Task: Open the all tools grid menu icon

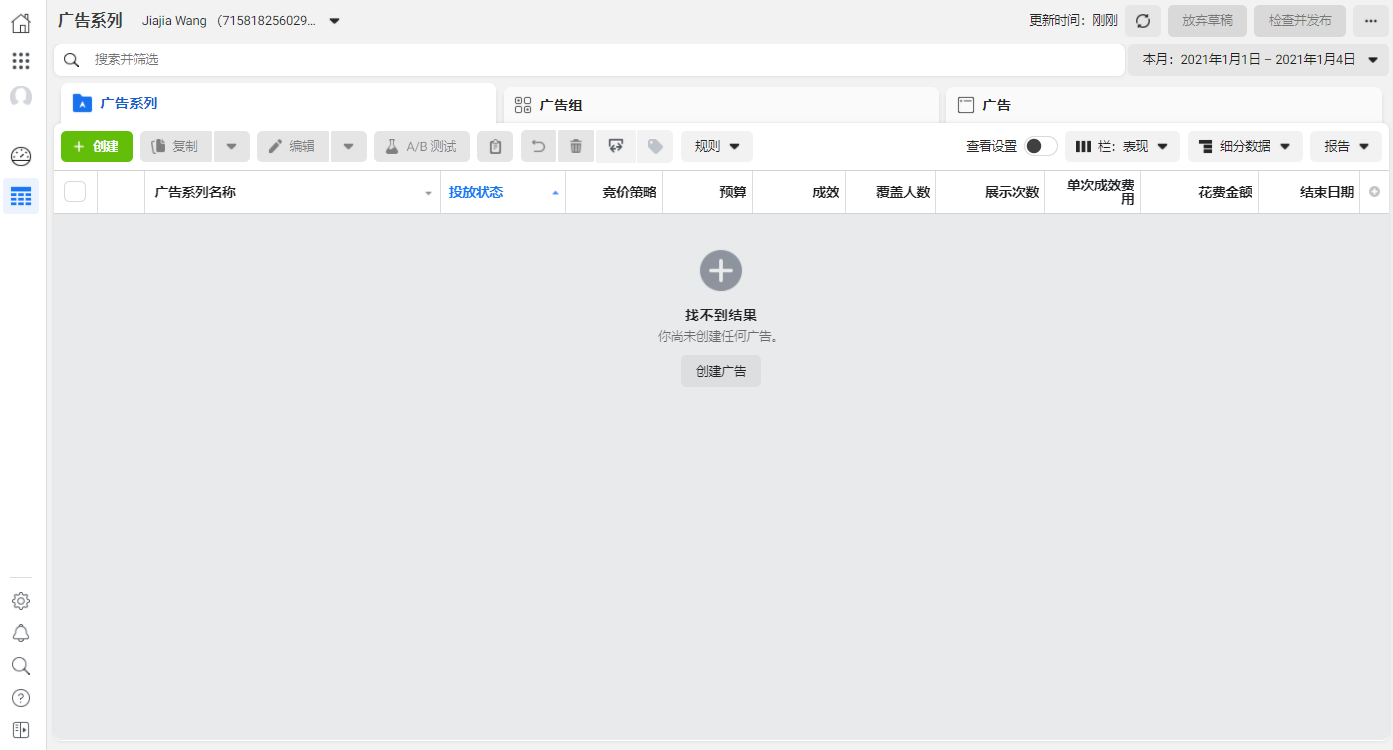Action: tap(21, 61)
